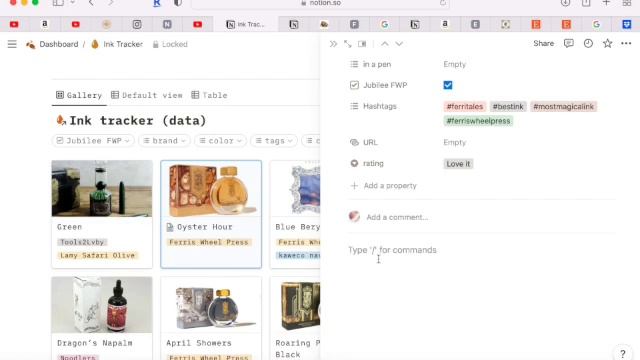Open the Notion sidebar hamburger menu

coord(12,44)
